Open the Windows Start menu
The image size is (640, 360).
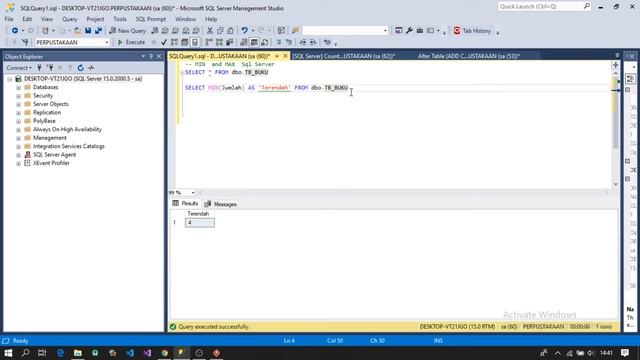(x=8, y=353)
